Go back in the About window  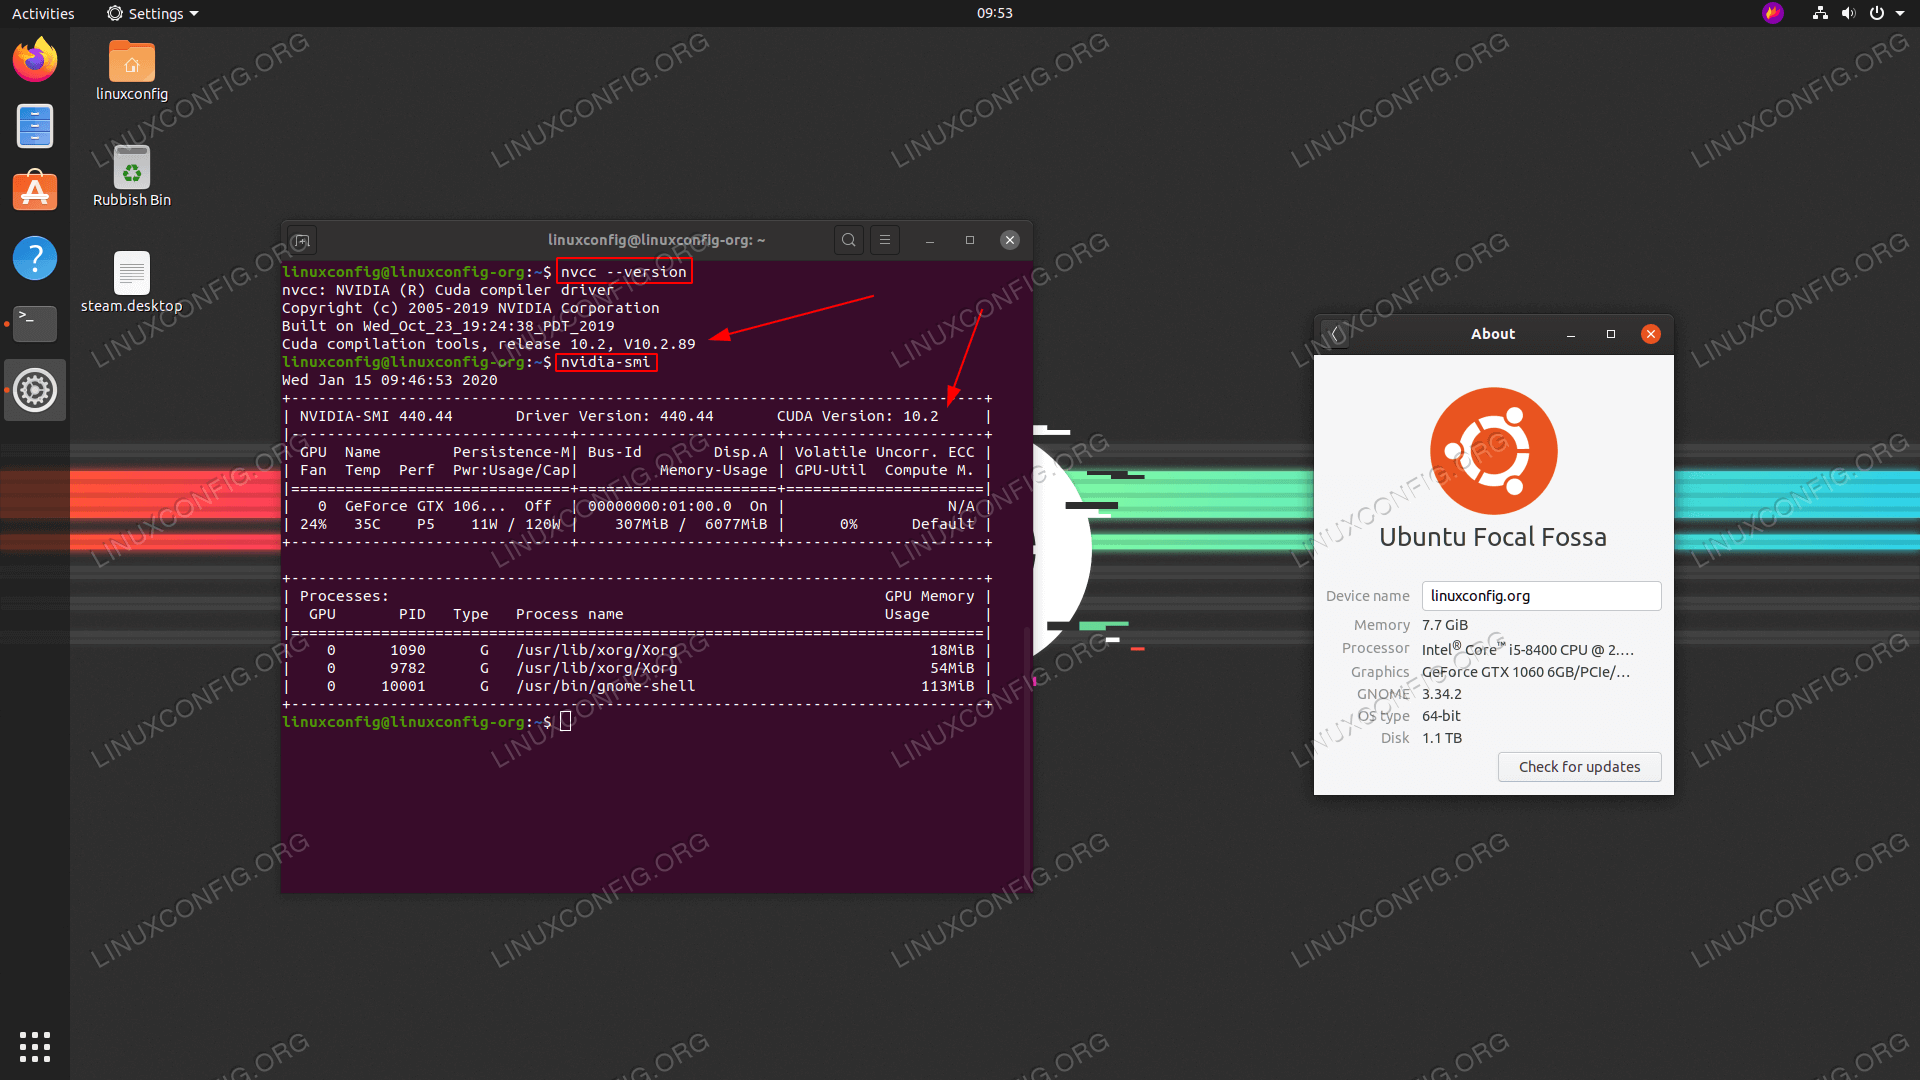[x=1336, y=334]
